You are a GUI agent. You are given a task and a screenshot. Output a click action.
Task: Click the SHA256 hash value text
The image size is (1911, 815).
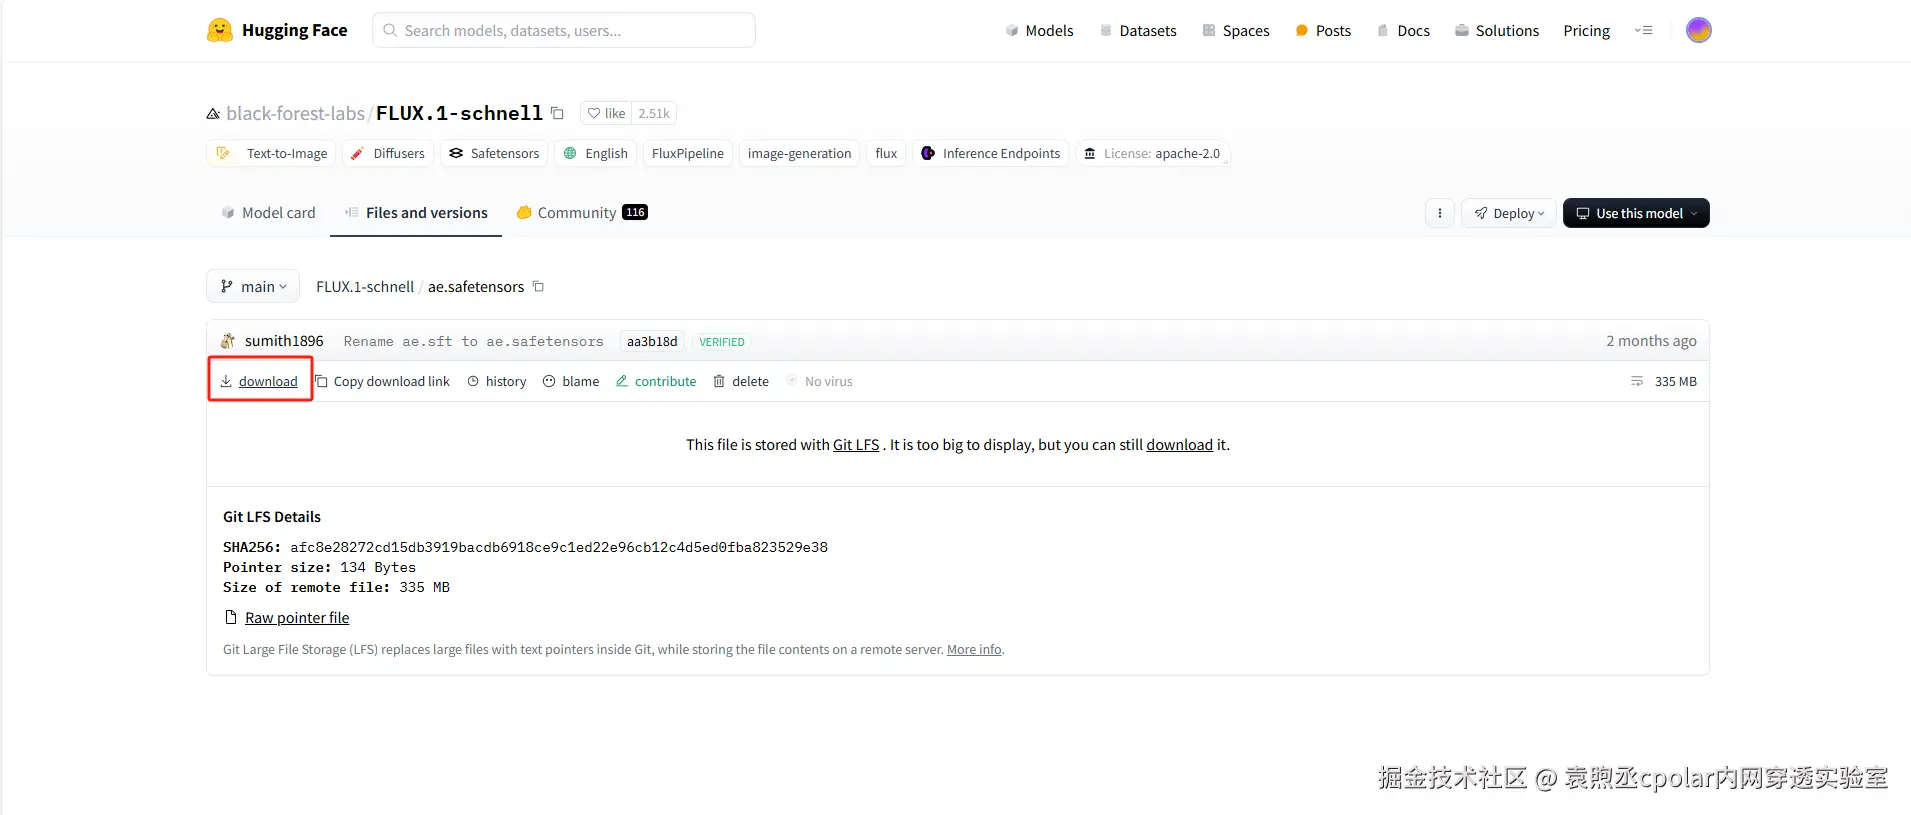tap(559, 547)
